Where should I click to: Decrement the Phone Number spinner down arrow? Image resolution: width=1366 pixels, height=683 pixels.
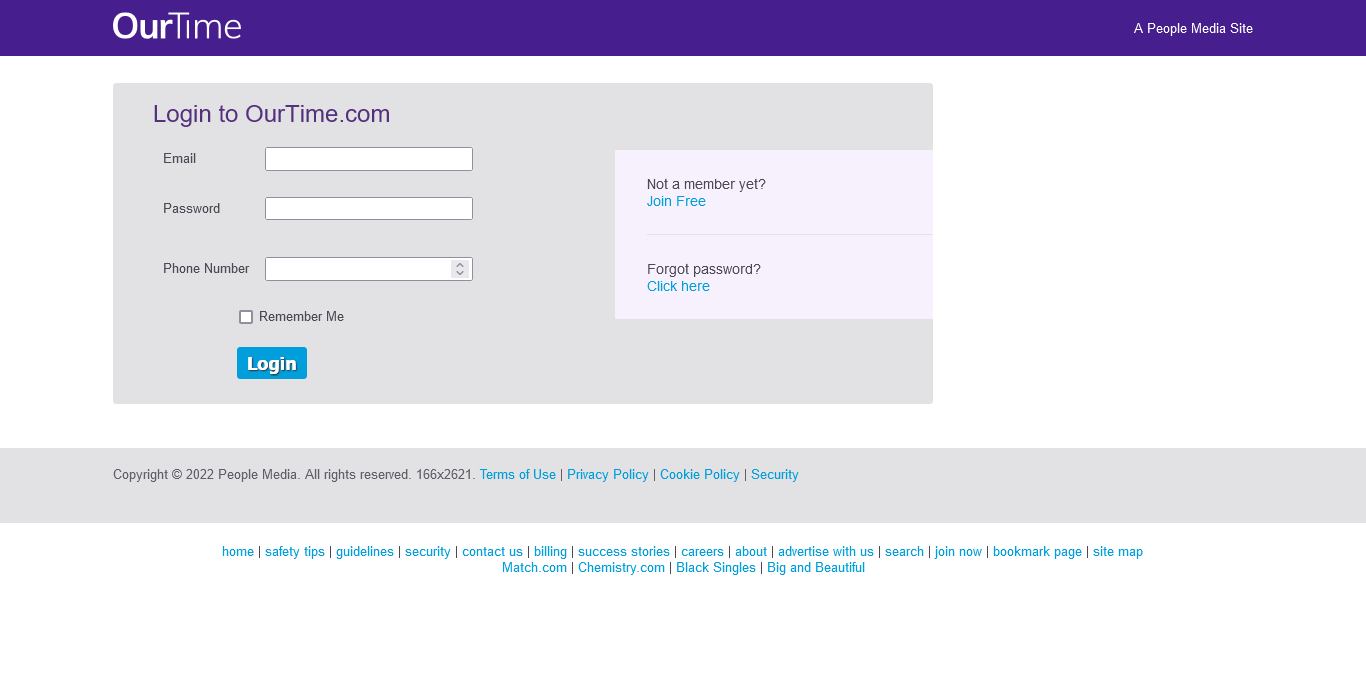click(460, 273)
